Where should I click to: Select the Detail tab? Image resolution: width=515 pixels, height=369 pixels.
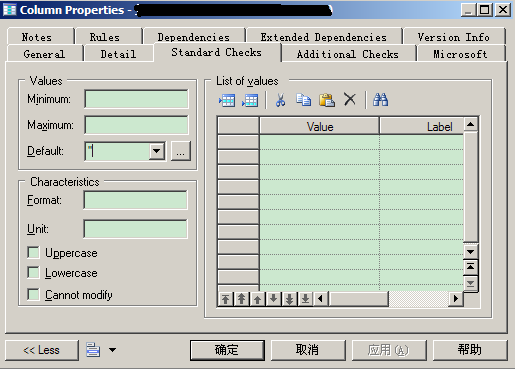tap(118, 54)
